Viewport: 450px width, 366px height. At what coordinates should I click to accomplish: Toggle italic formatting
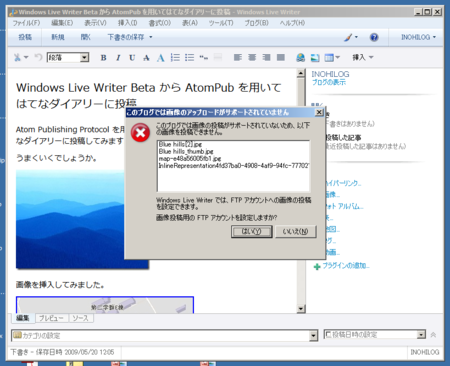click(x=118, y=57)
